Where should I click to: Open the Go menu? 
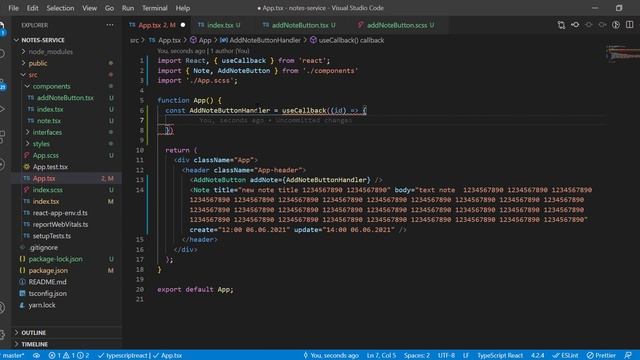(x=109, y=8)
